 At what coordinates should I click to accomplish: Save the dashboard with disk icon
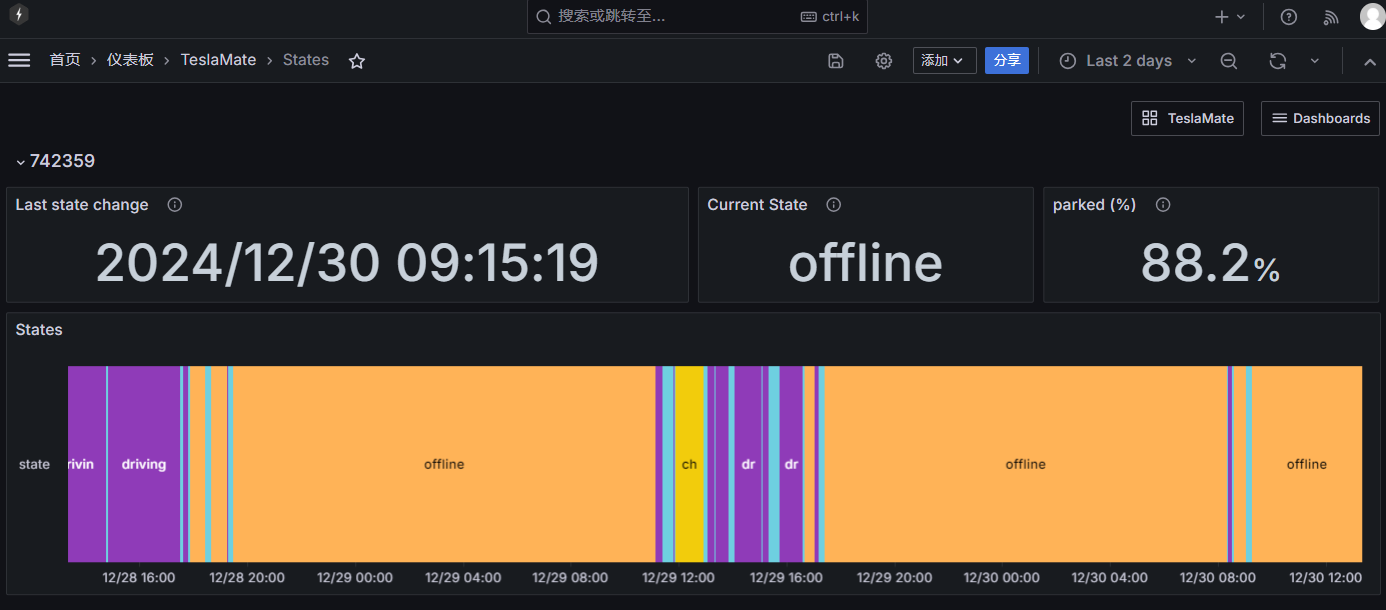tap(836, 61)
